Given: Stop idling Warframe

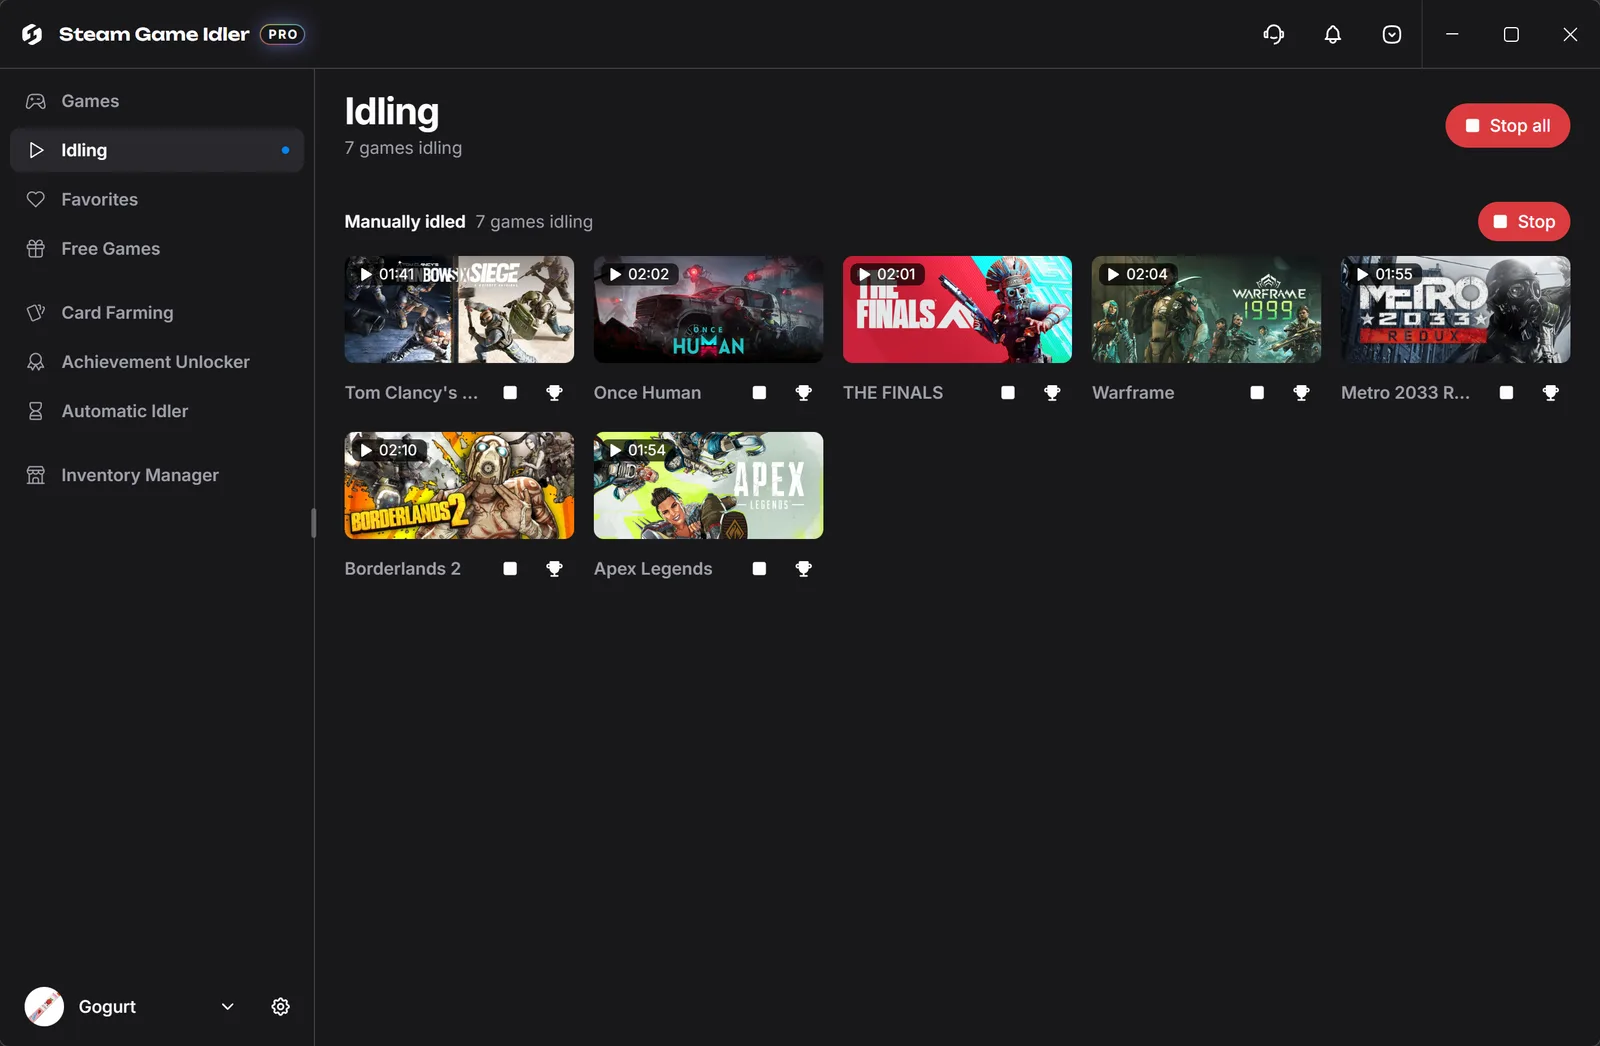Looking at the screenshot, I should pos(1257,393).
